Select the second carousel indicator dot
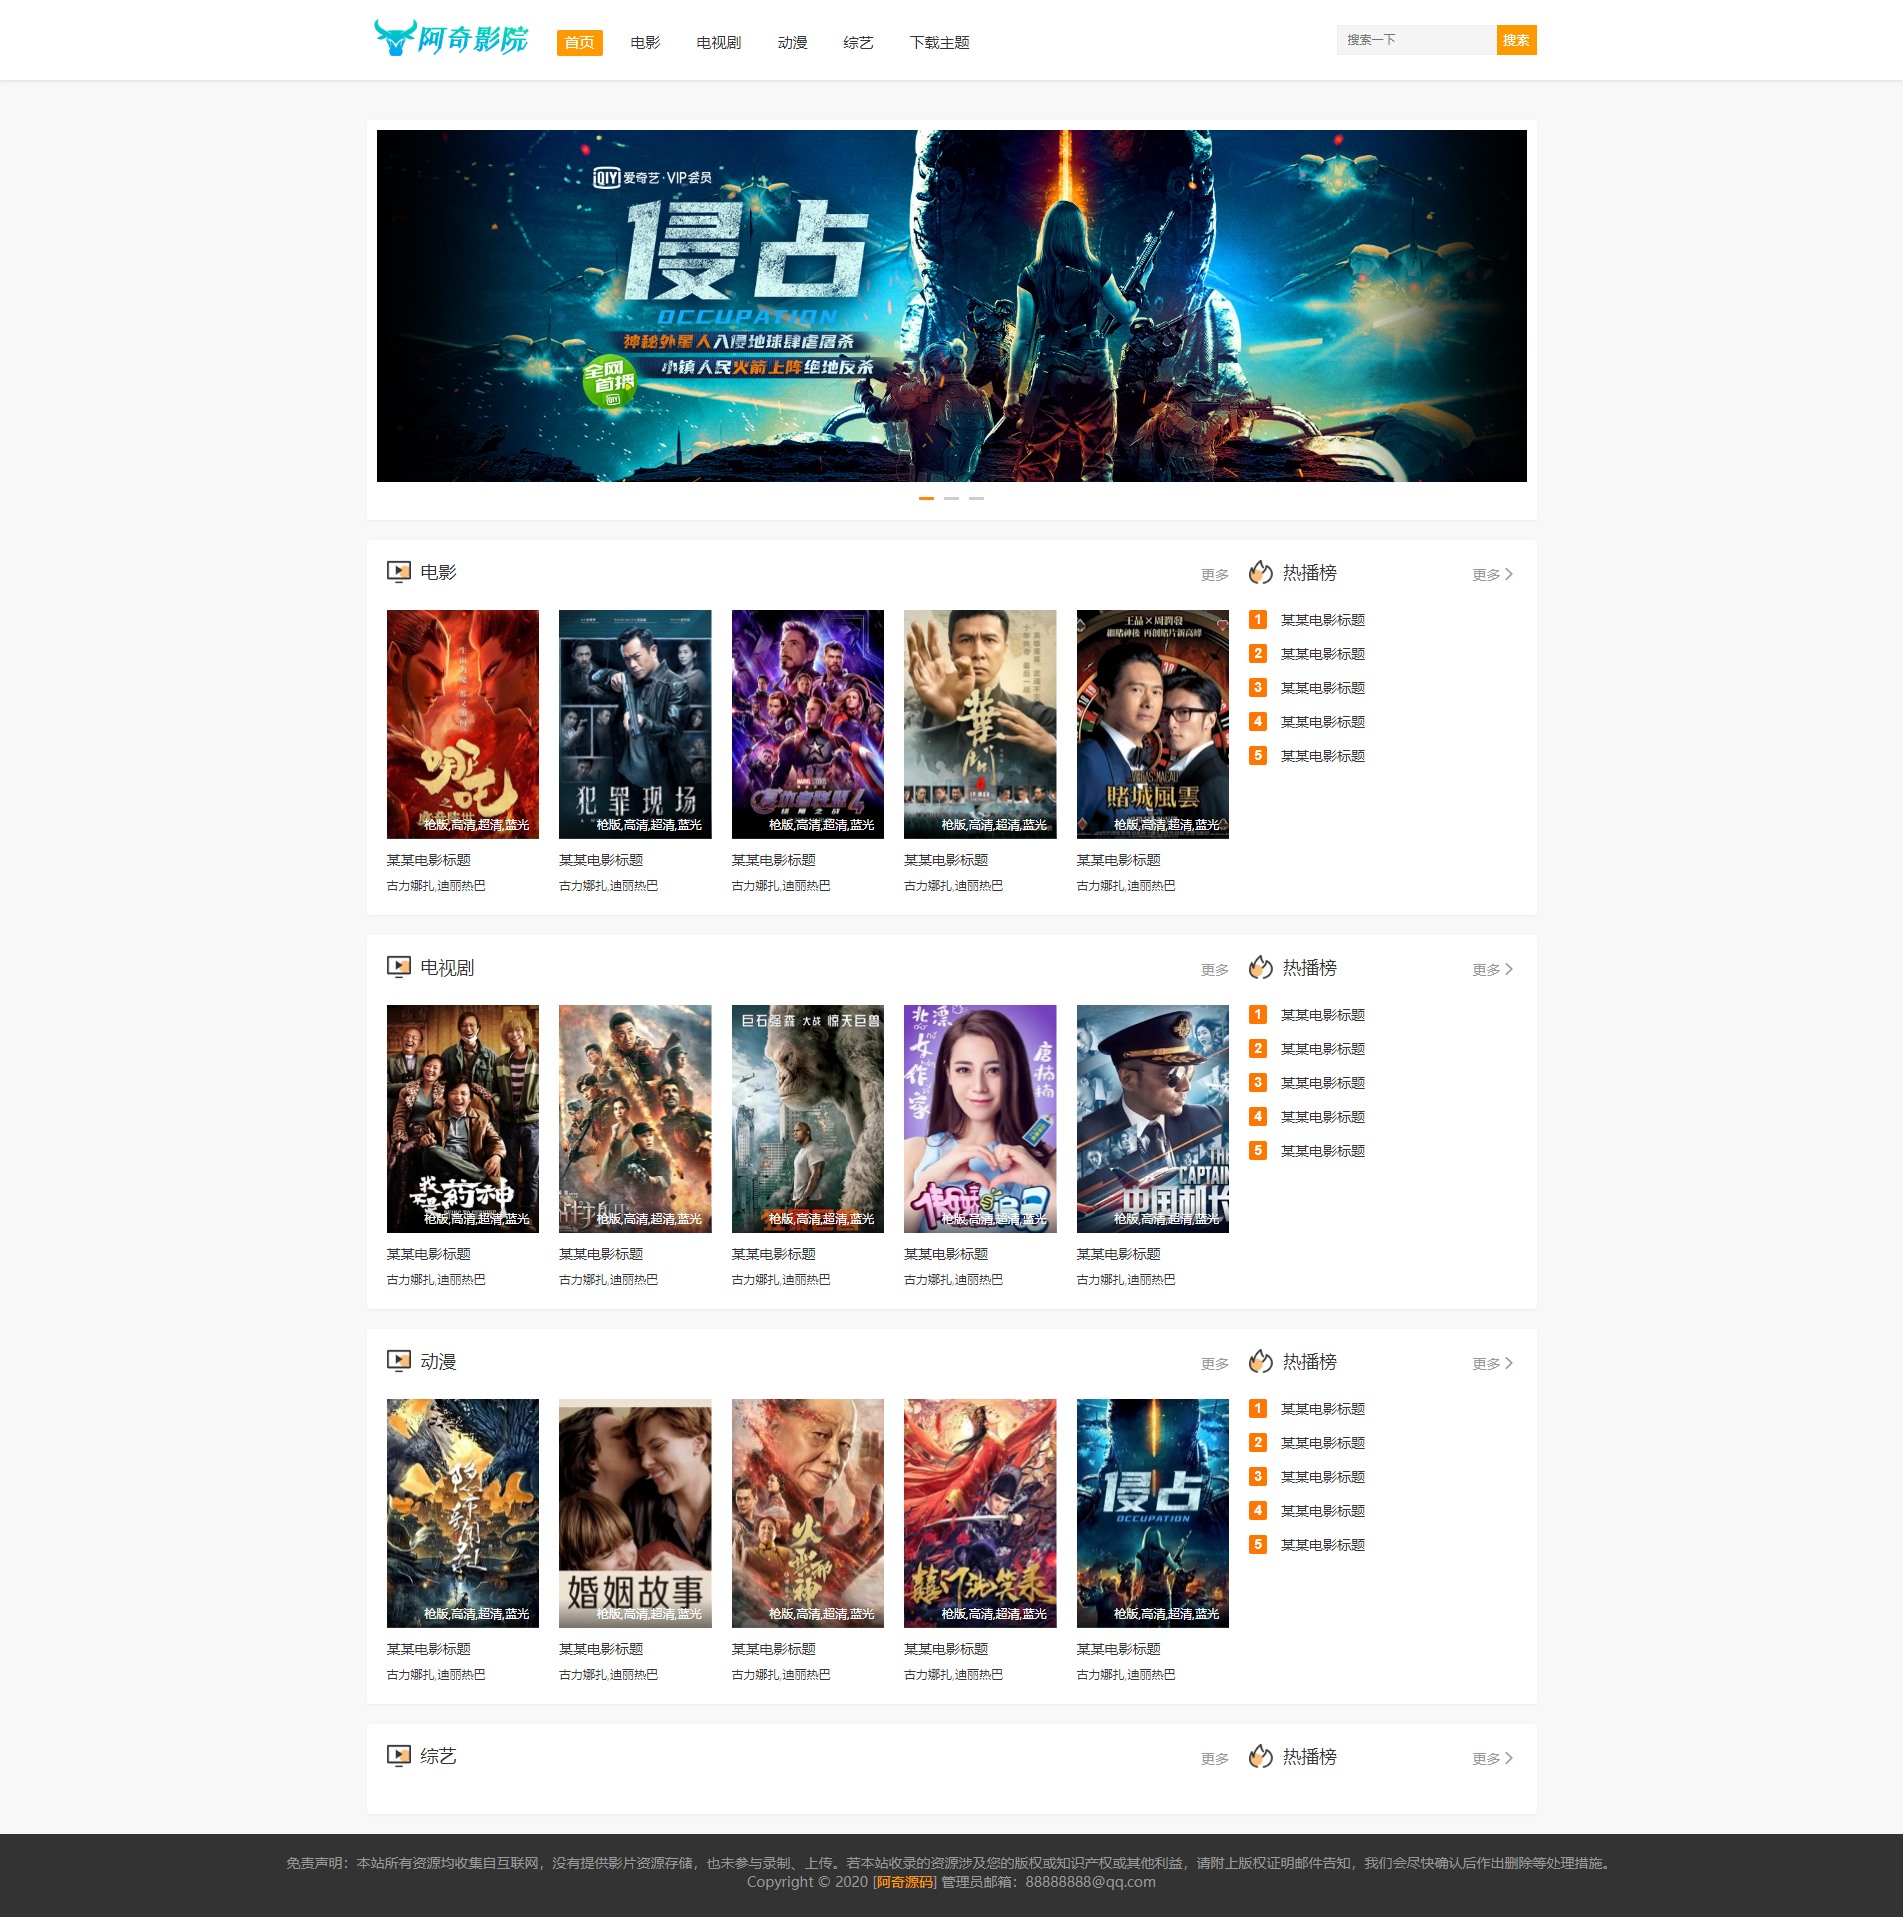Image resolution: width=1903 pixels, height=1917 pixels. click(951, 498)
